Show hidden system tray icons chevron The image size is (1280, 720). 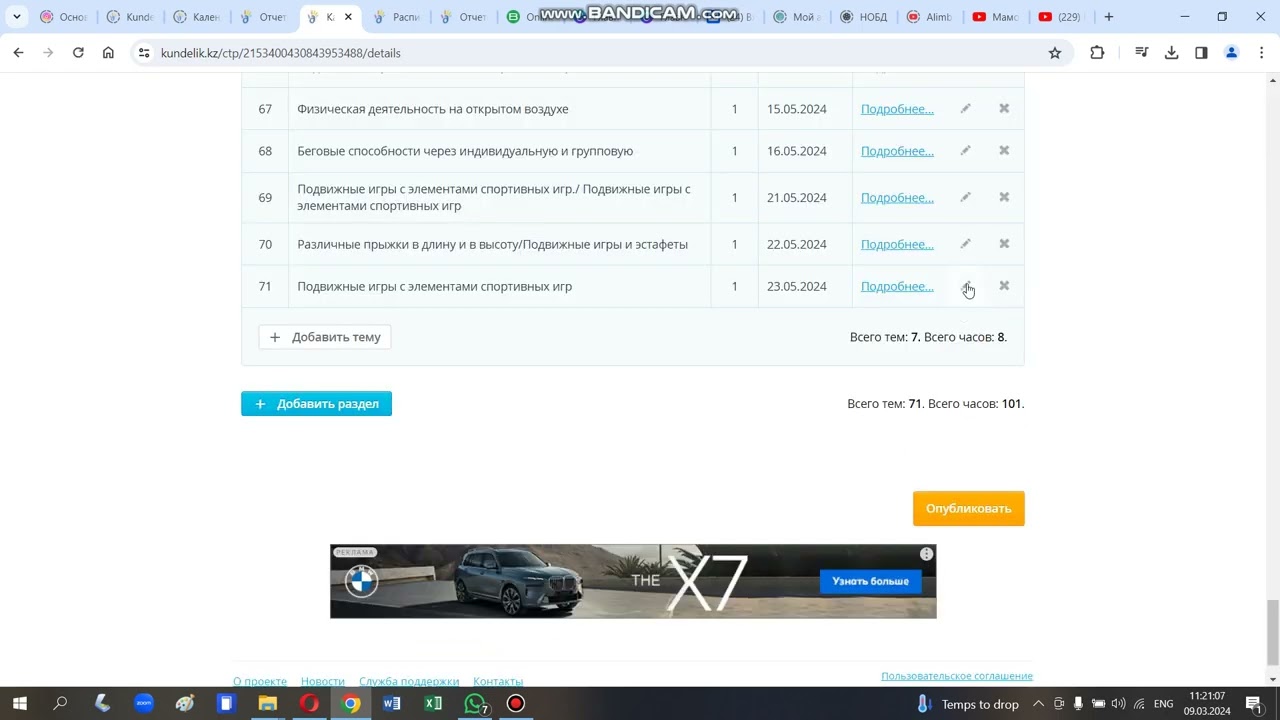point(1038,704)
